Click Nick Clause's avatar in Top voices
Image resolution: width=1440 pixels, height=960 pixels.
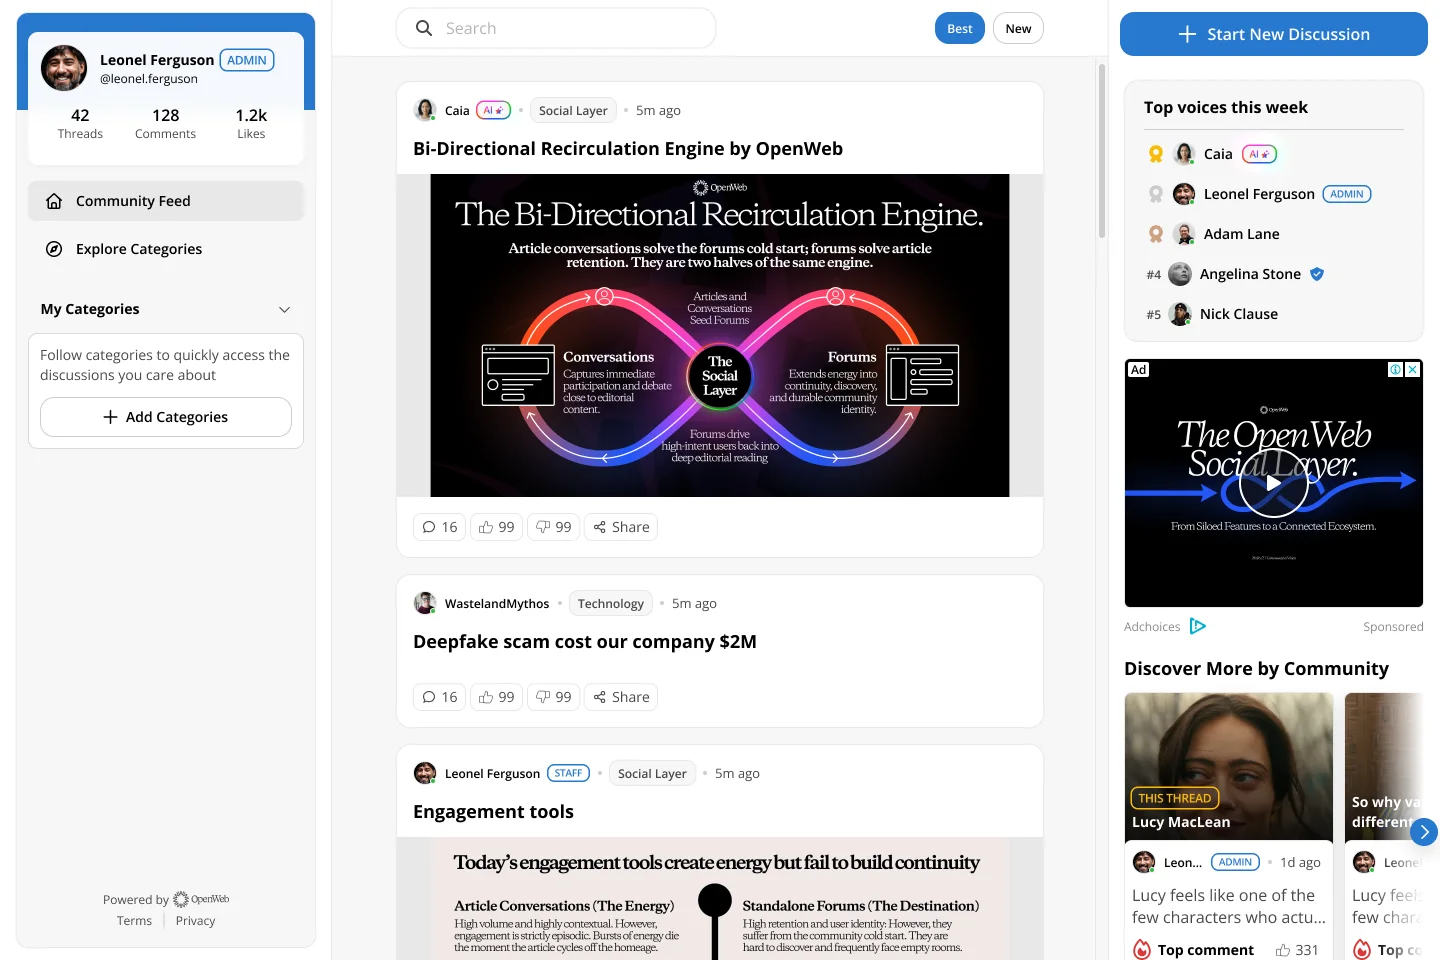click(x=1180, y=314)
